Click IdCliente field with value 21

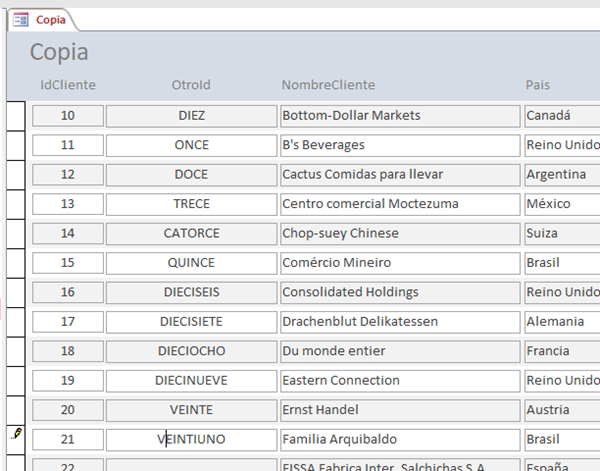(x=68, y=440)
